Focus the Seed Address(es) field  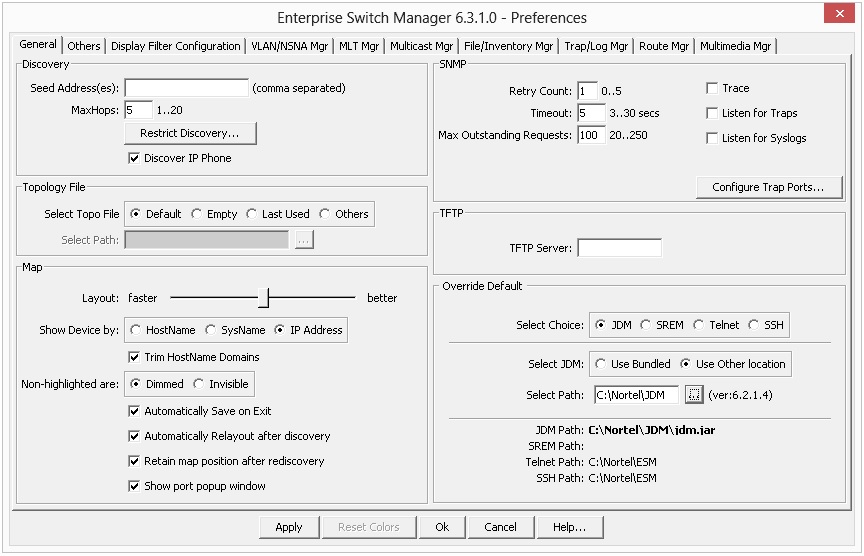pyautogui.click(x=186, y=88)
